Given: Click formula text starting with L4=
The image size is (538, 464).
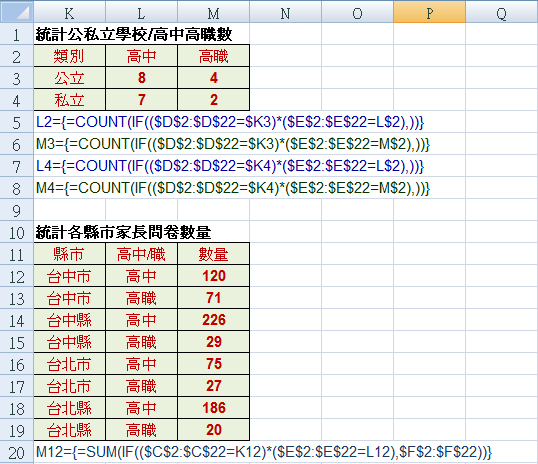Looking at the screenshot, I should click(230, 166).
